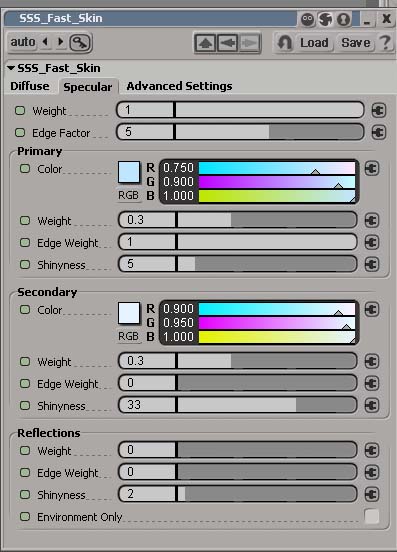The height and width of the screenshot is (552, 397).
Task: Switch to the Diffuse tab
Action: [x=30, y=86]
